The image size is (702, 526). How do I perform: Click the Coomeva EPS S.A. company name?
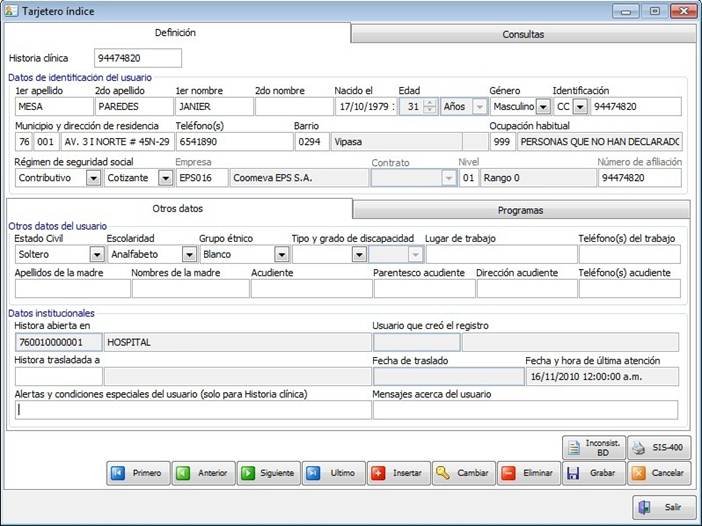300,178
